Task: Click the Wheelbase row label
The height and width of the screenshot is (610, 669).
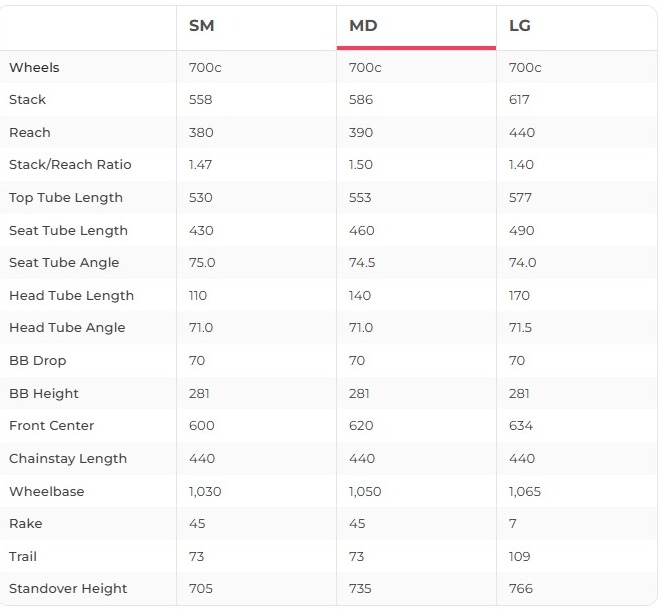Action: point(47,492)
